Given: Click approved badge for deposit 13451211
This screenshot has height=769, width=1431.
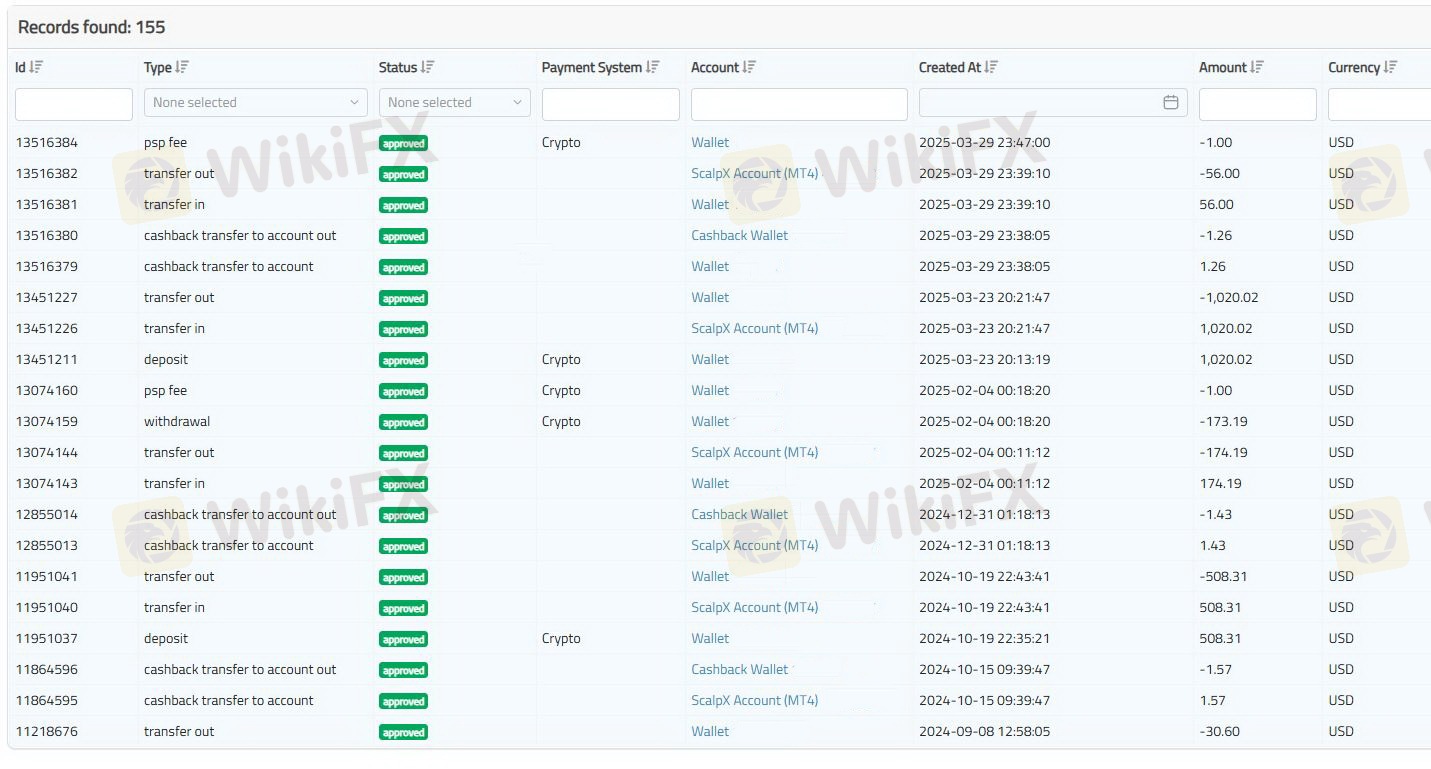Looking at the screenshot, I should coord(404,360).
